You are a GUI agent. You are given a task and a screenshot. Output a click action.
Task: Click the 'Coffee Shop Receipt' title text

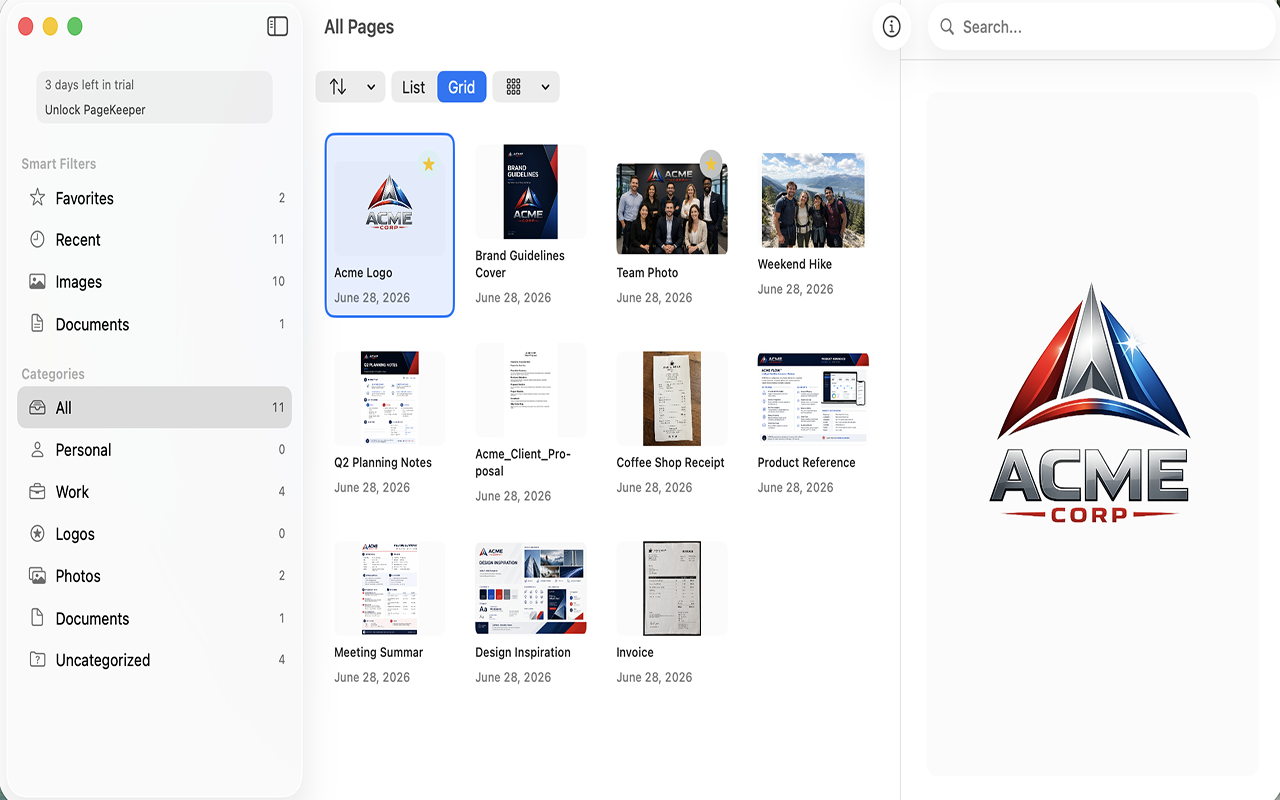point(670,462)
